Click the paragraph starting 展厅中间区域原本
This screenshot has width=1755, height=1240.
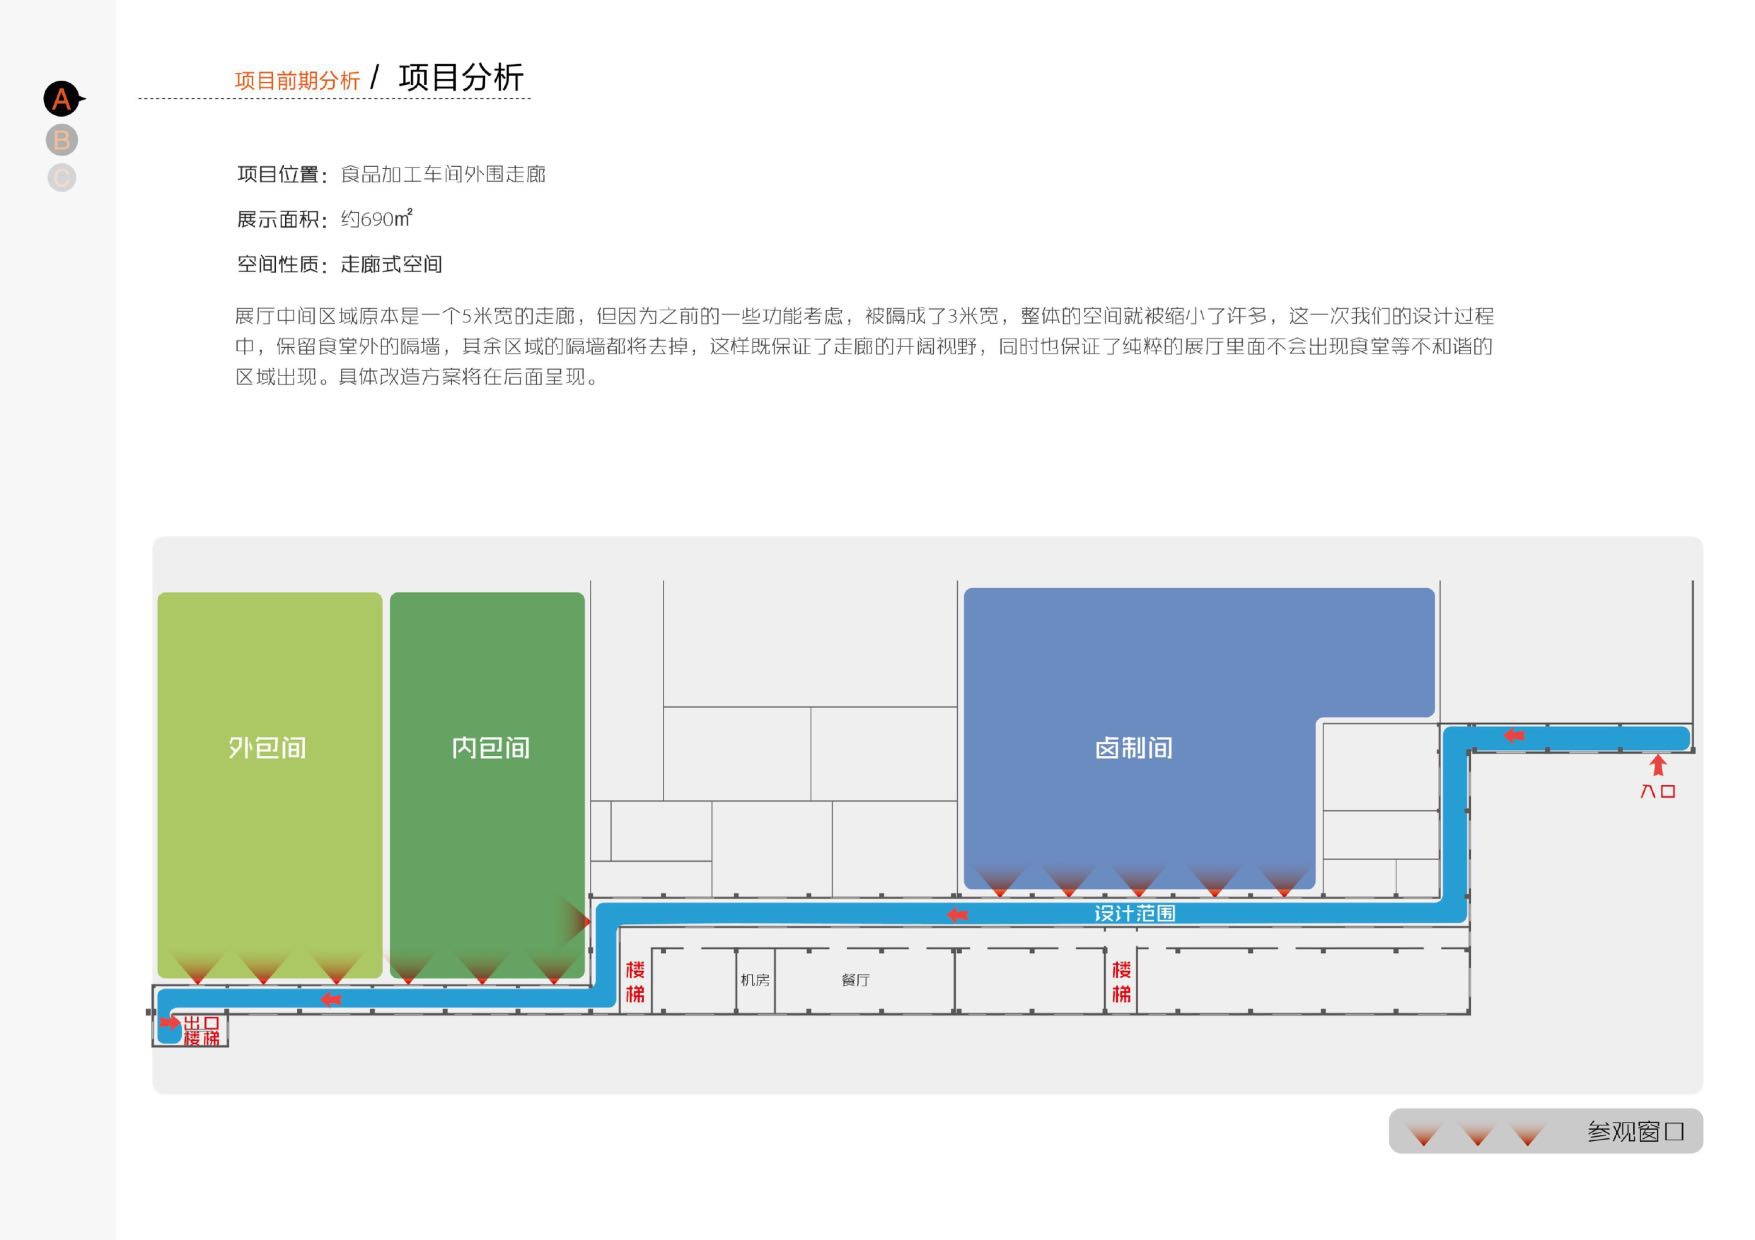(864, 346)
